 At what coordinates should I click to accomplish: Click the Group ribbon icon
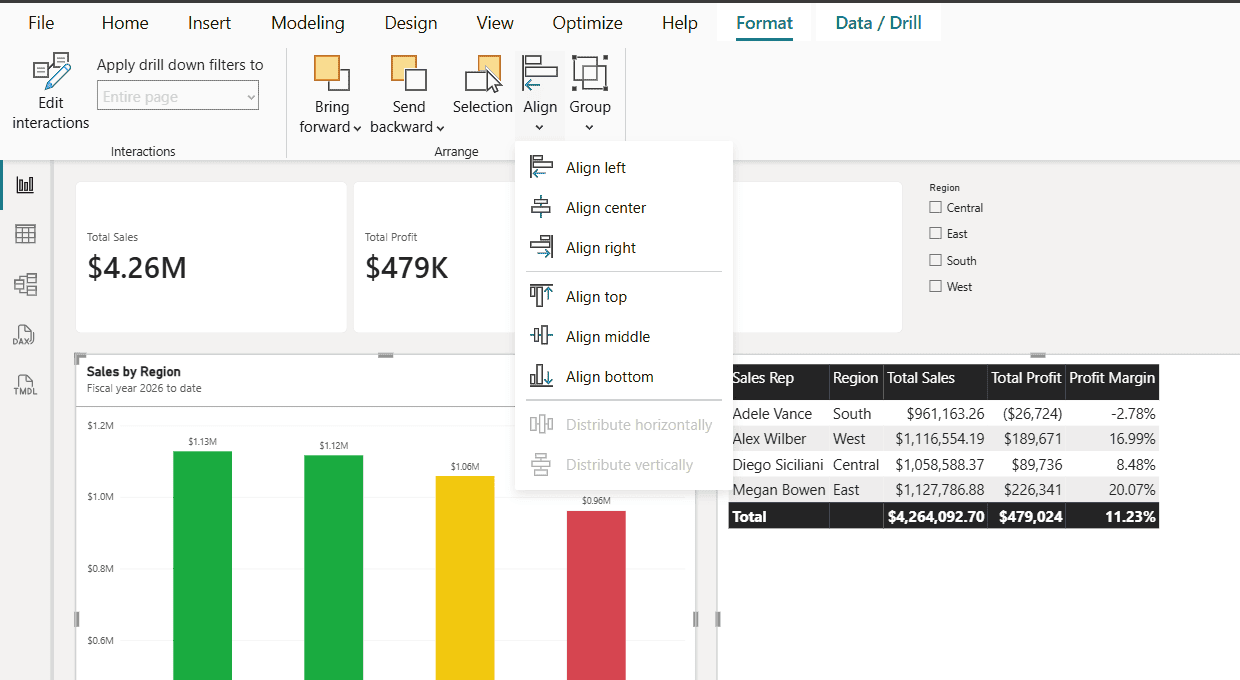[x=589, y=73]
